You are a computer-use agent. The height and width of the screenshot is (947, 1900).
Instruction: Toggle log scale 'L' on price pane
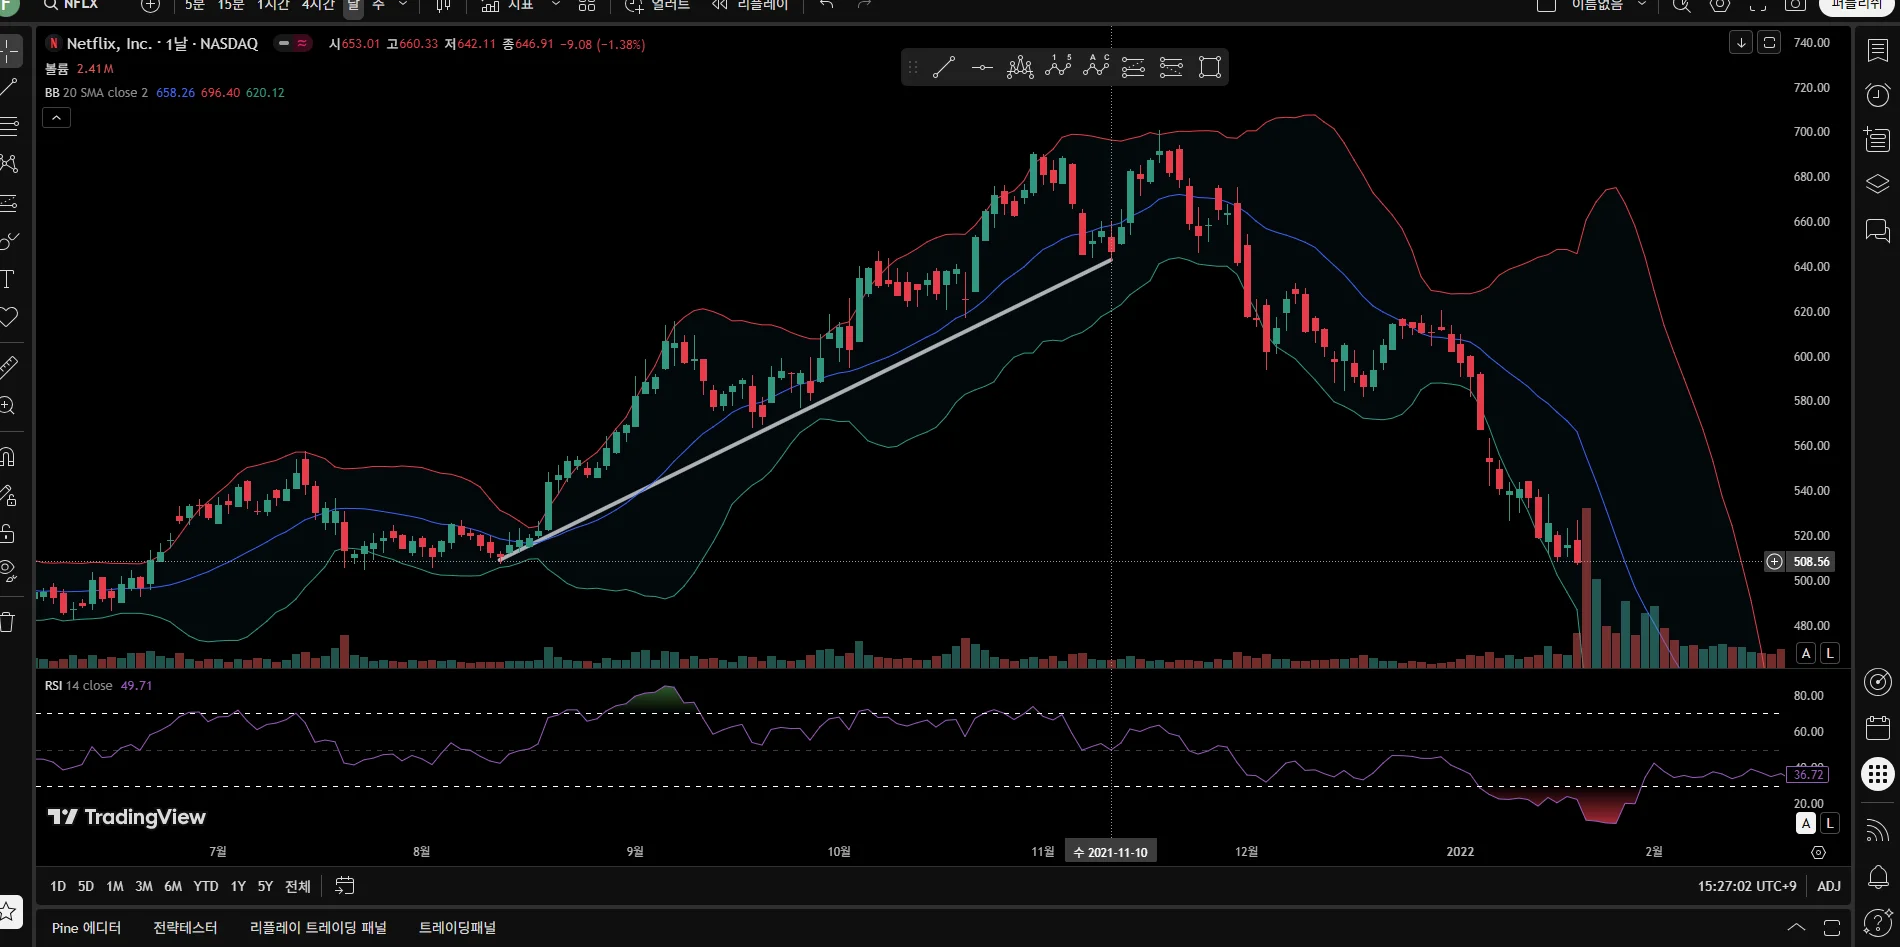[x=1829, y=653]
